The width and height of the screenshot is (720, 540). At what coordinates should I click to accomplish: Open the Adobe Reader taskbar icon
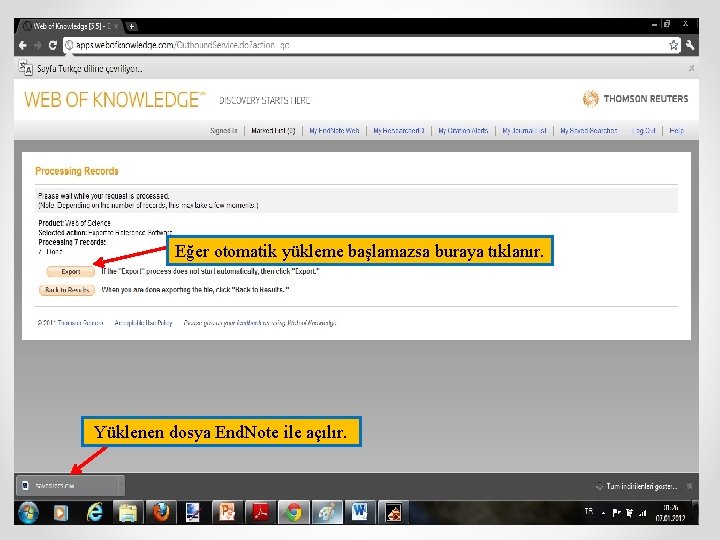[x=260, y=512]
